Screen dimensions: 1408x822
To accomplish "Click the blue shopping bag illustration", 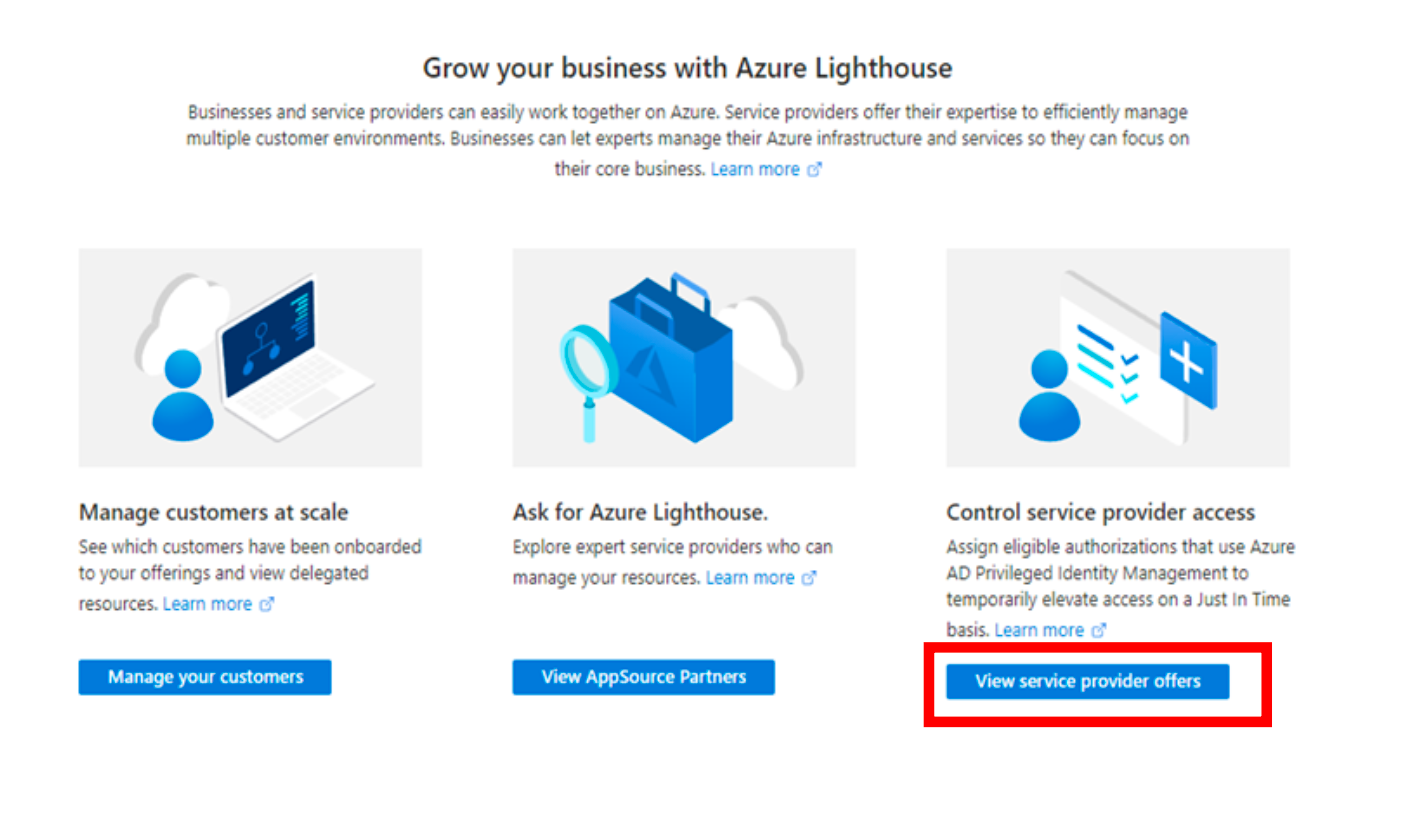I will coord(671,345).
